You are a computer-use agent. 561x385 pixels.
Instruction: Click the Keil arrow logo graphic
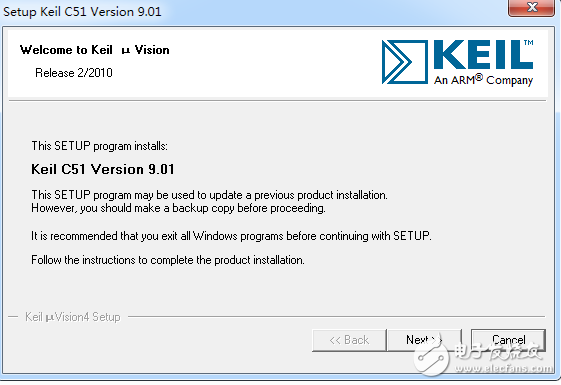[405, 62]
